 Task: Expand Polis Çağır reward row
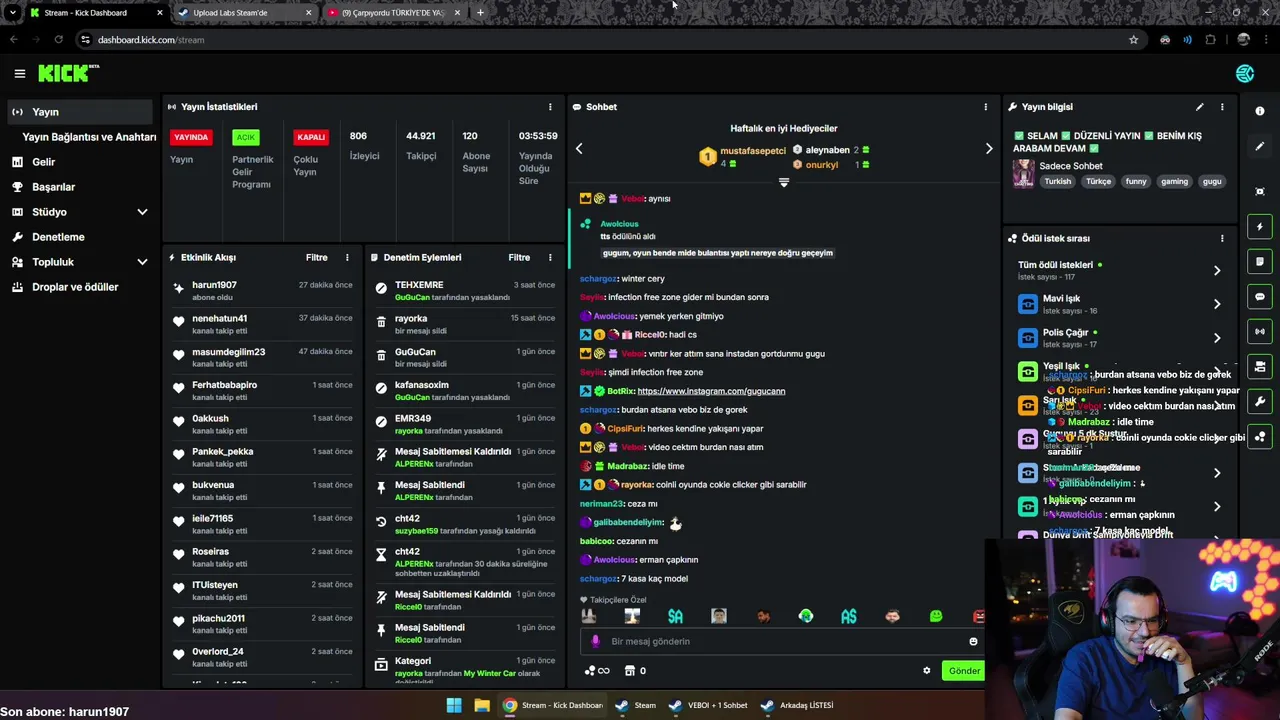click(x=1217, y=338)
